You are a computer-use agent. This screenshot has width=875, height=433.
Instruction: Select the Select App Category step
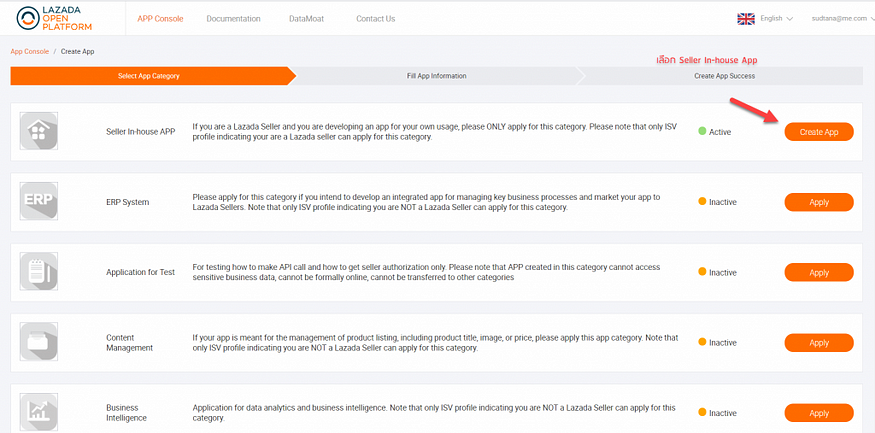pyautogui.click(x=148, y=76)
